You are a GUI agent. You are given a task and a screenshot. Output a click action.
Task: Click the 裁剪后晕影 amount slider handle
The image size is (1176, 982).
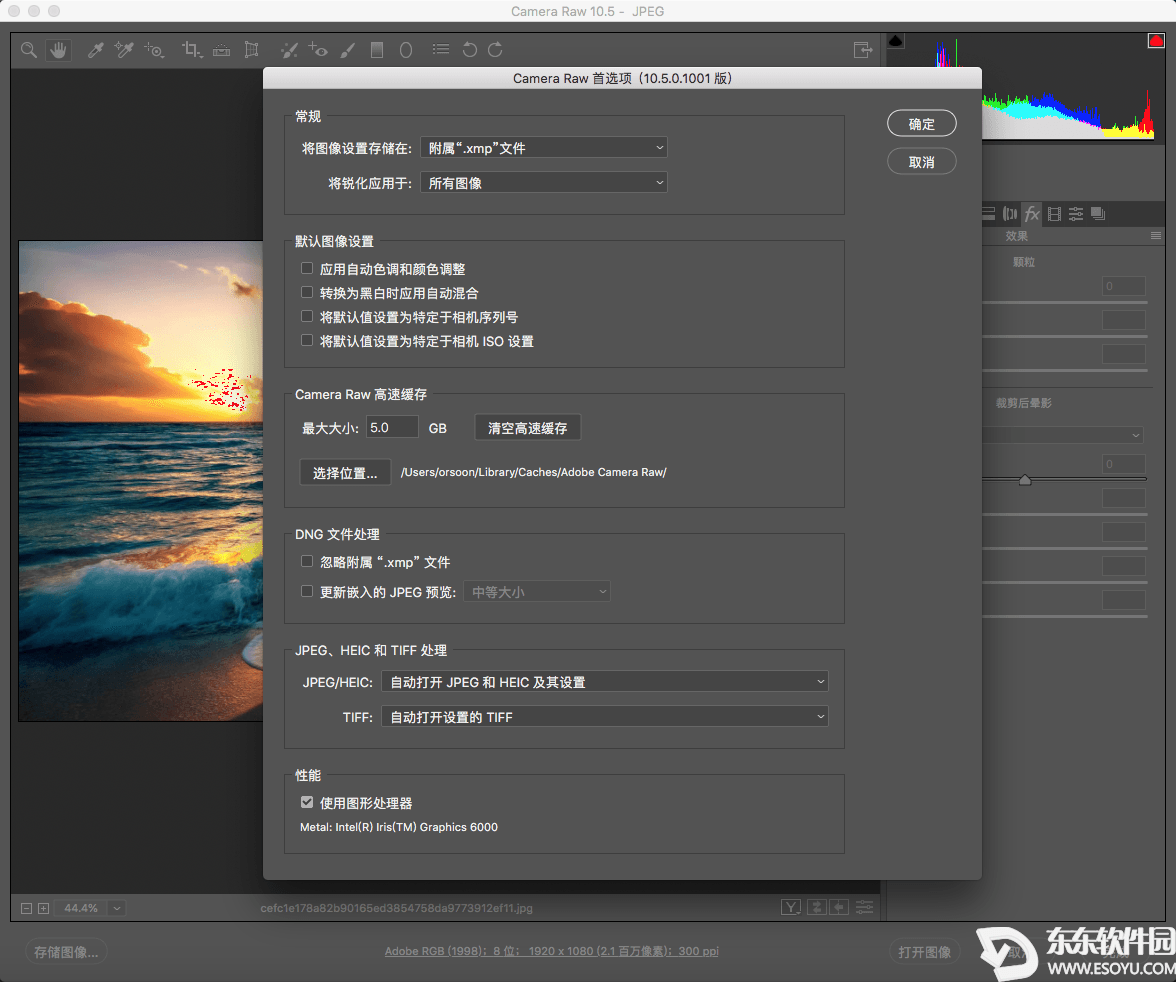pos(1024,479)
